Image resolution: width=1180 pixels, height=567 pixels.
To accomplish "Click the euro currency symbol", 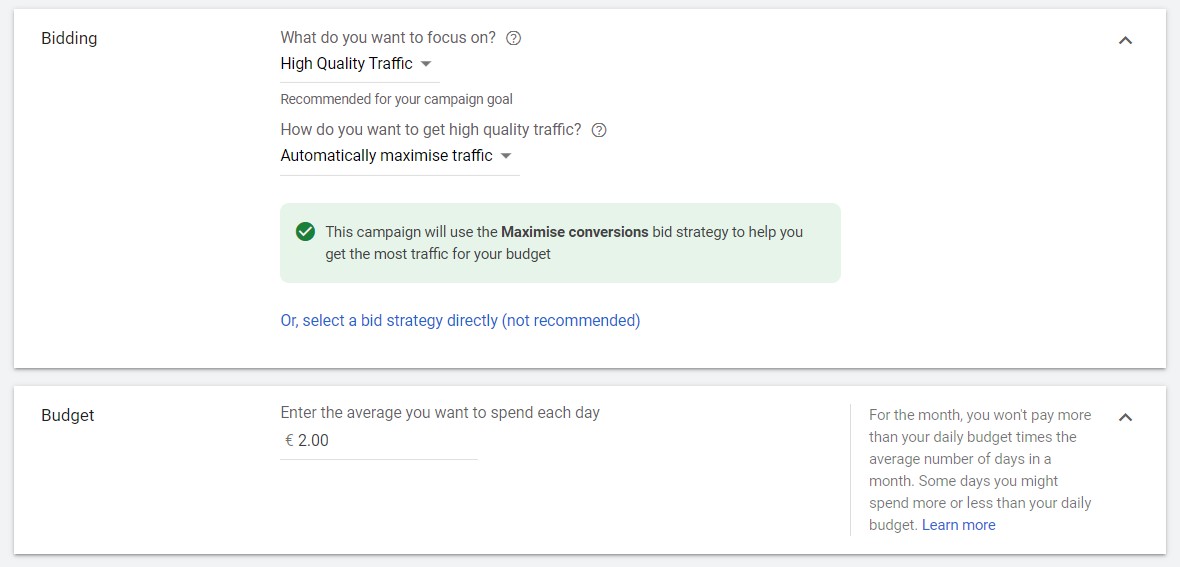I will pyautogui.click(x=289, y=441).
